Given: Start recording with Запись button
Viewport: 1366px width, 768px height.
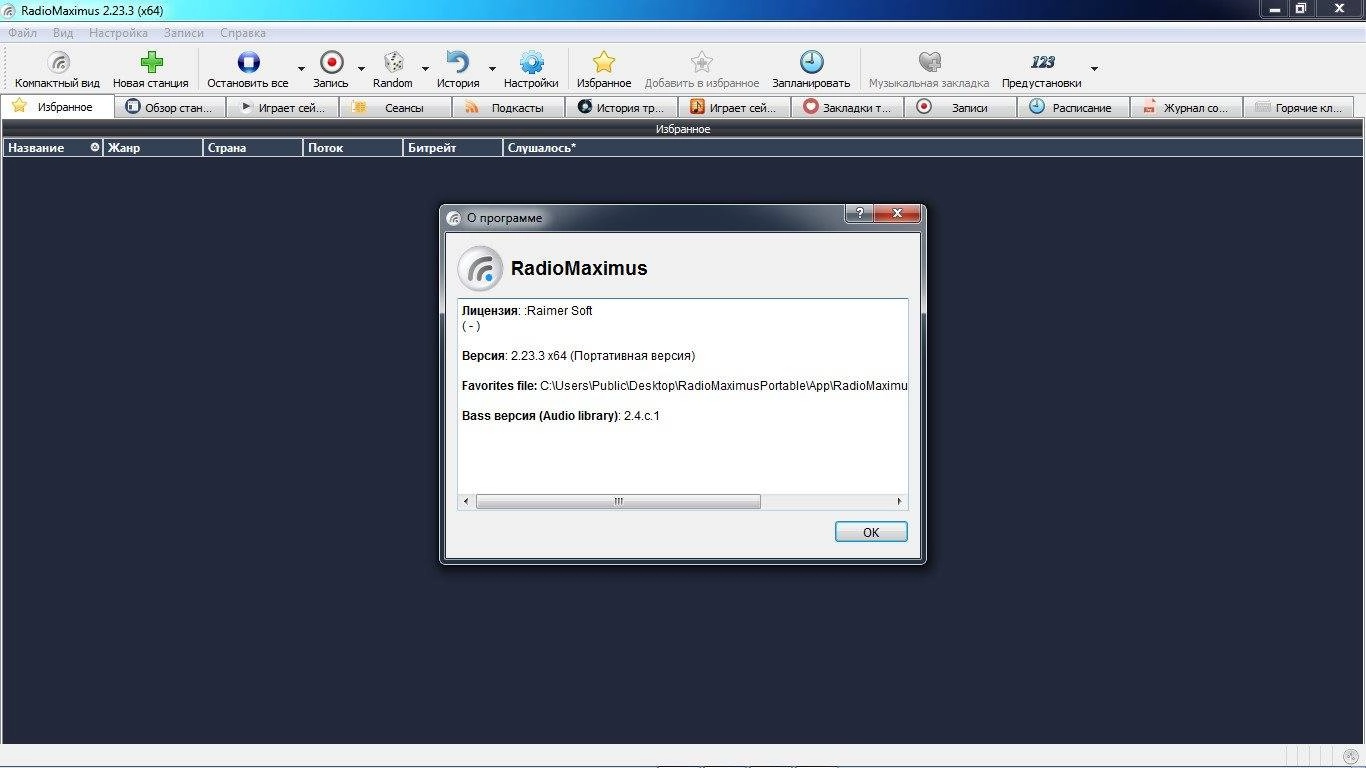Looking at the screenshot, I should point(331,70).
